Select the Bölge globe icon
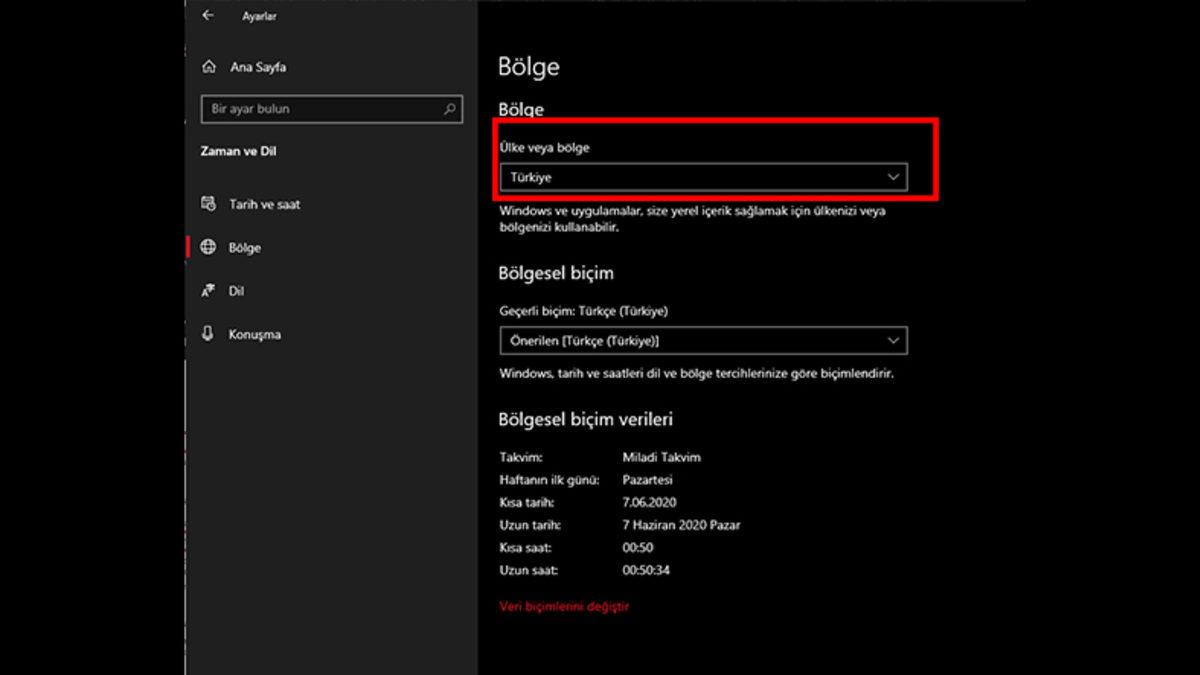Viewport: 1200px width, 675px height. click(210, 247)
